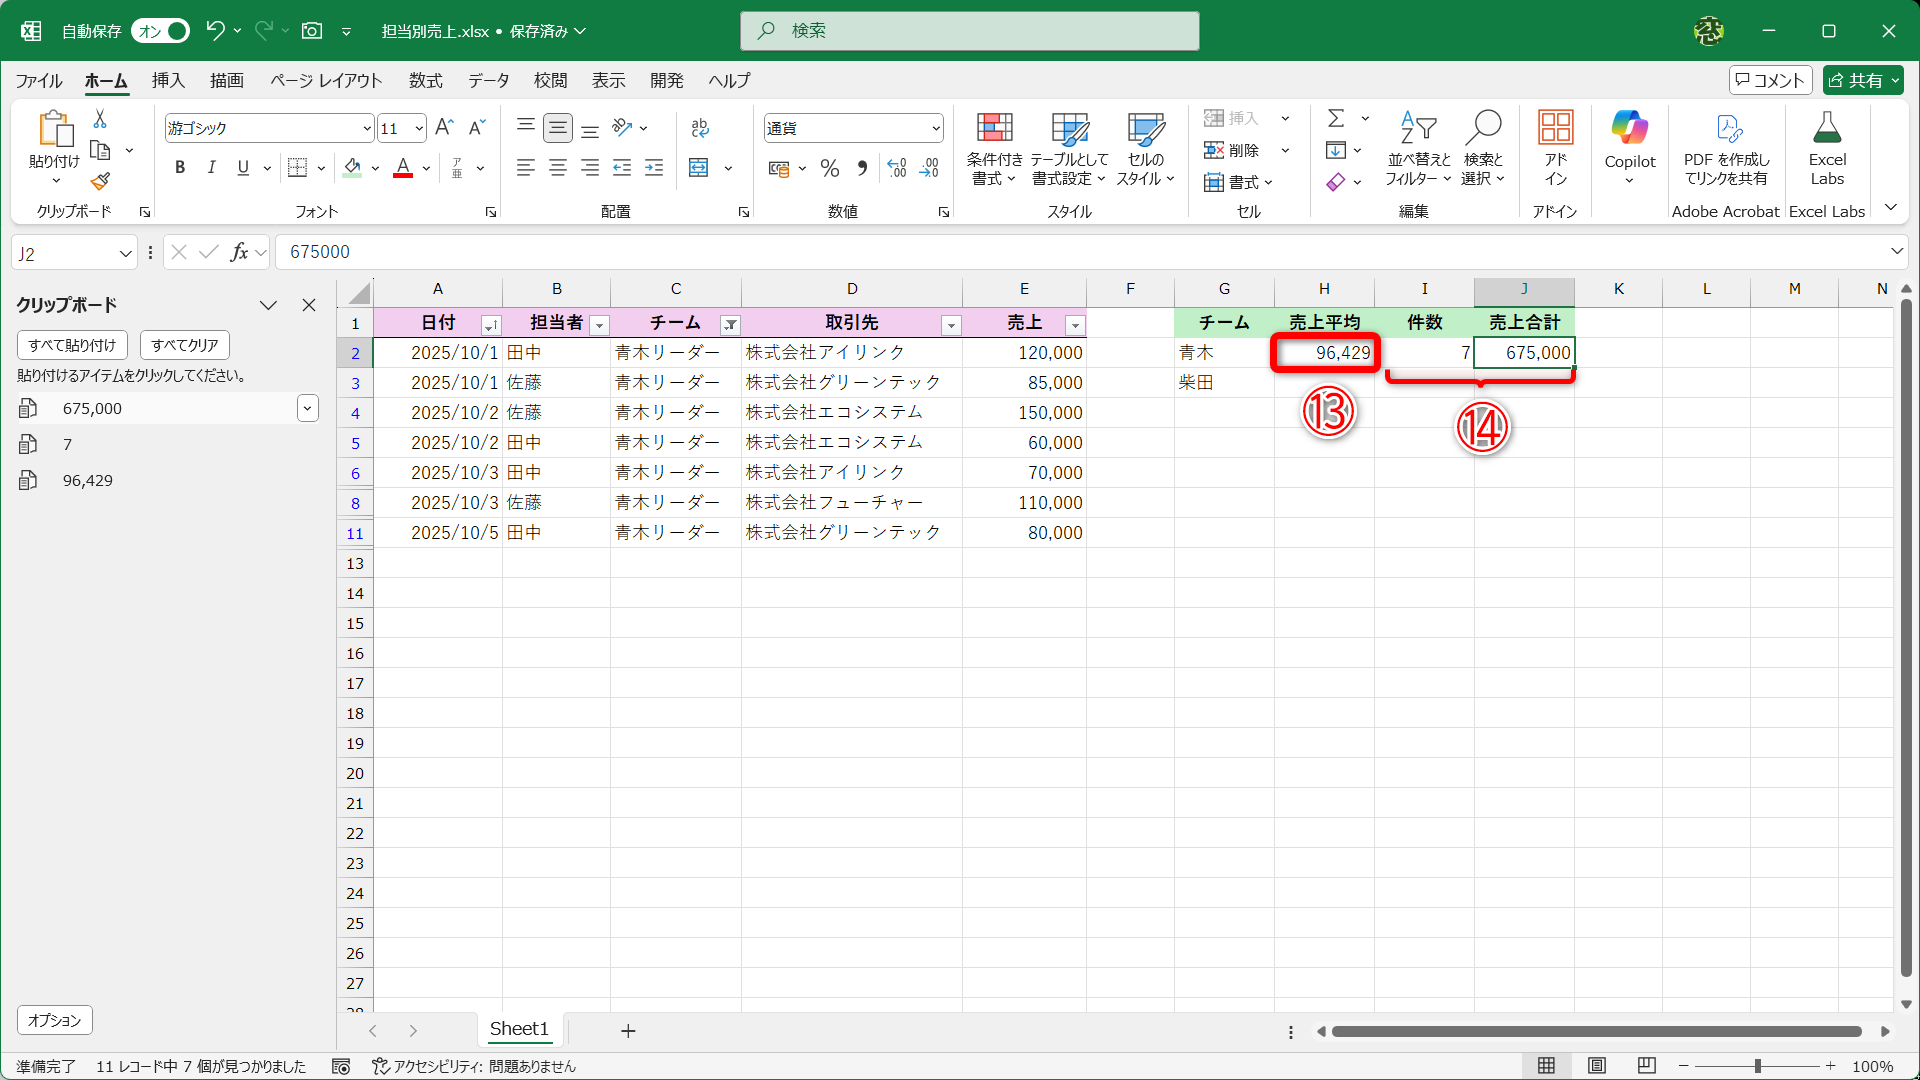The image size is (1920, 1080).
Task: Open the Data ribbon tab
Action: (488, 80)
